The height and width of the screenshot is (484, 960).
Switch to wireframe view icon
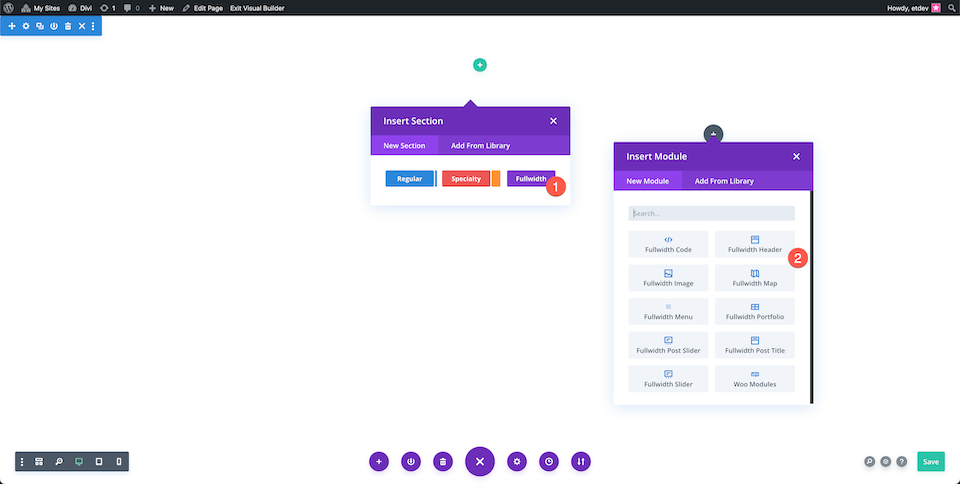point(39,462)
